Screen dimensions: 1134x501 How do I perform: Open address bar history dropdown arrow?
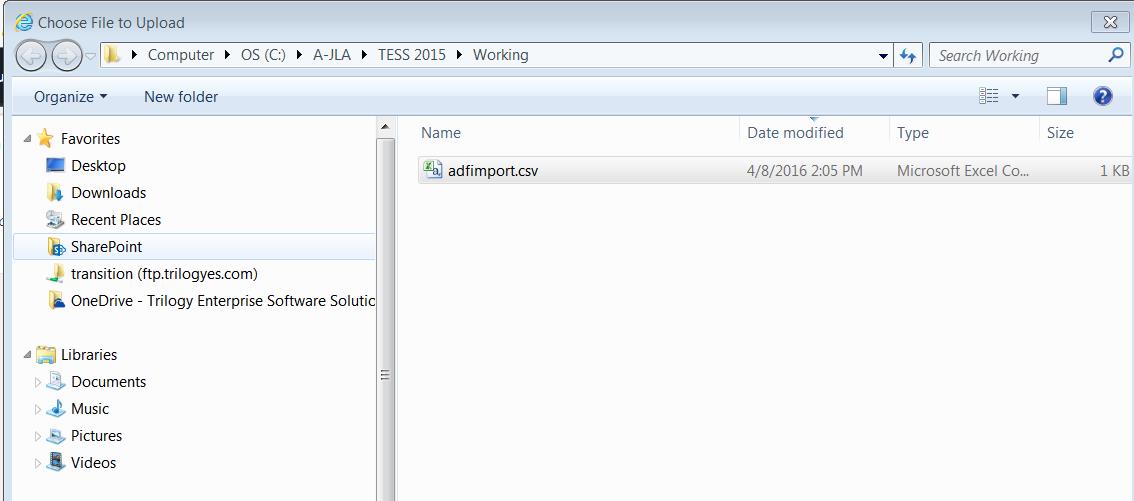(883, 56)
